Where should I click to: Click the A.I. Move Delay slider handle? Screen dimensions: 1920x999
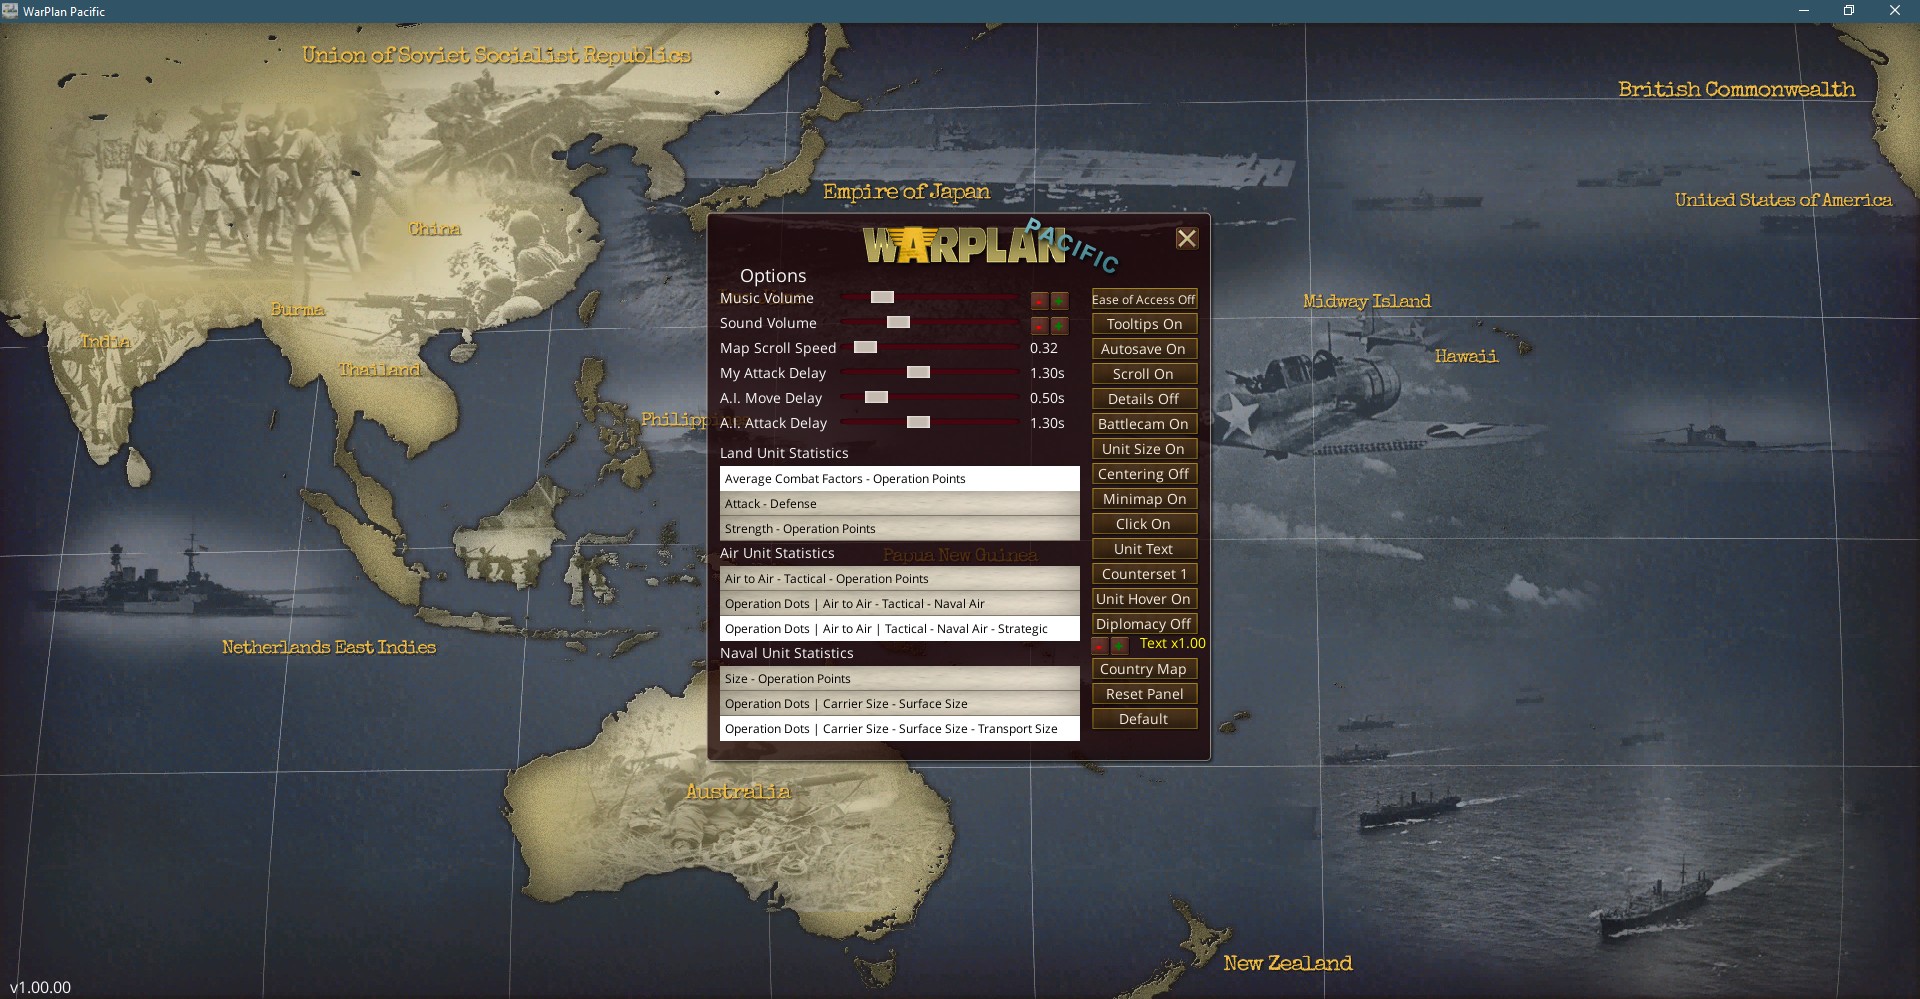(x=876, y=397)
